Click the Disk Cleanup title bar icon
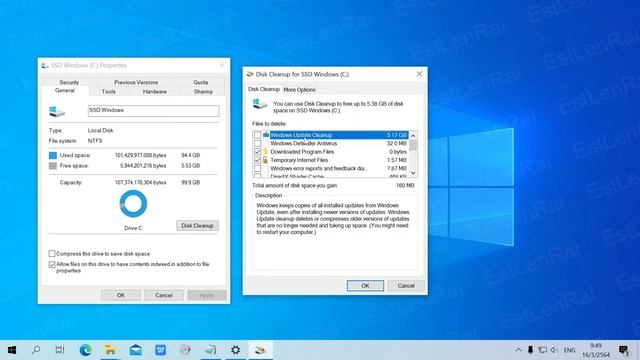Screen dimensions: 640x360 (x=250, y=74)
